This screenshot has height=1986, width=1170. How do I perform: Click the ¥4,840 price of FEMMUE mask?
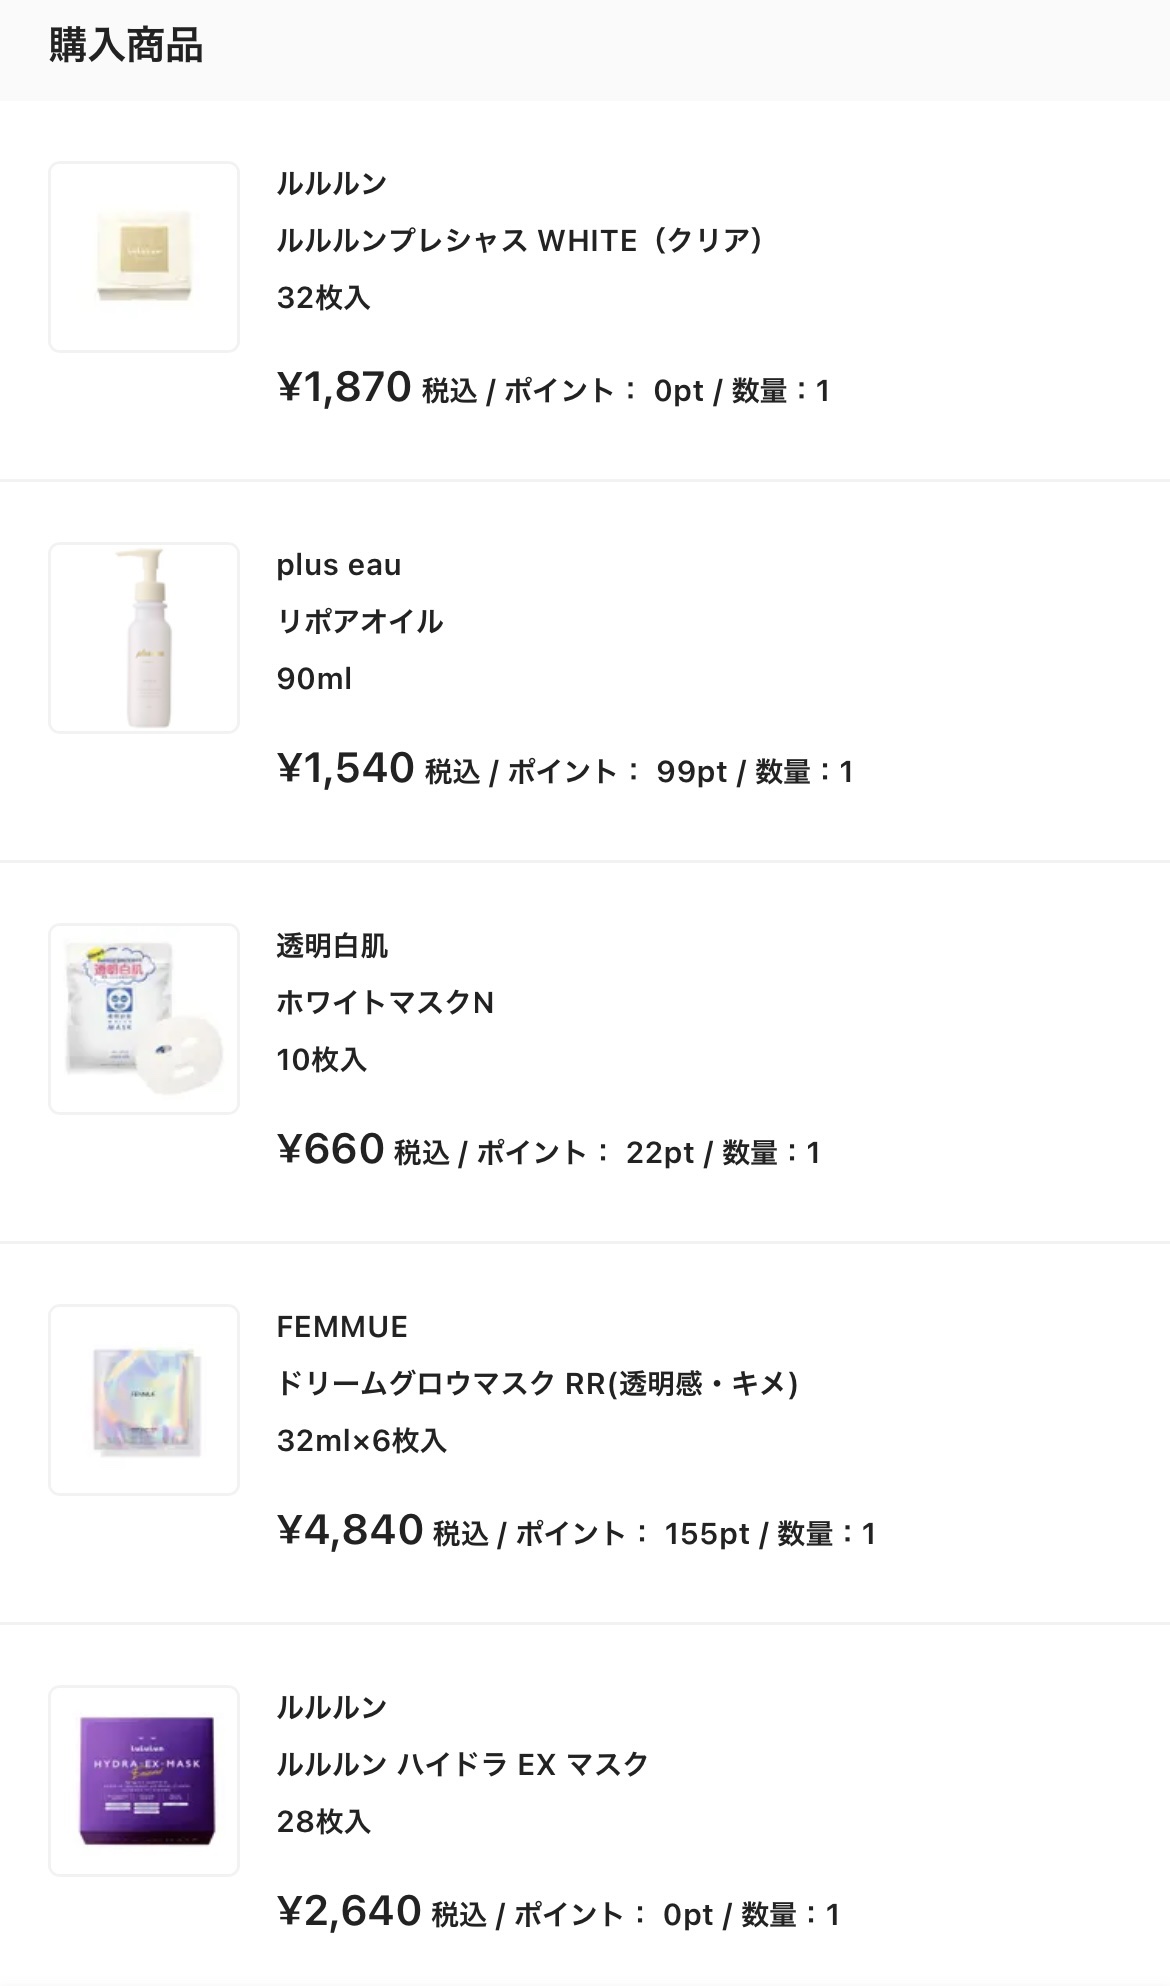pyautogui.click(x=350, y=1531)
